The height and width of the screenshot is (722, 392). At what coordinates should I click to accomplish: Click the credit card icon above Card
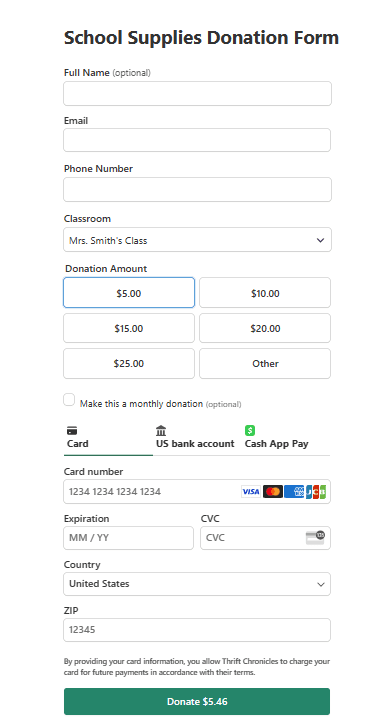pyautogui.click(x=72, y=431)
